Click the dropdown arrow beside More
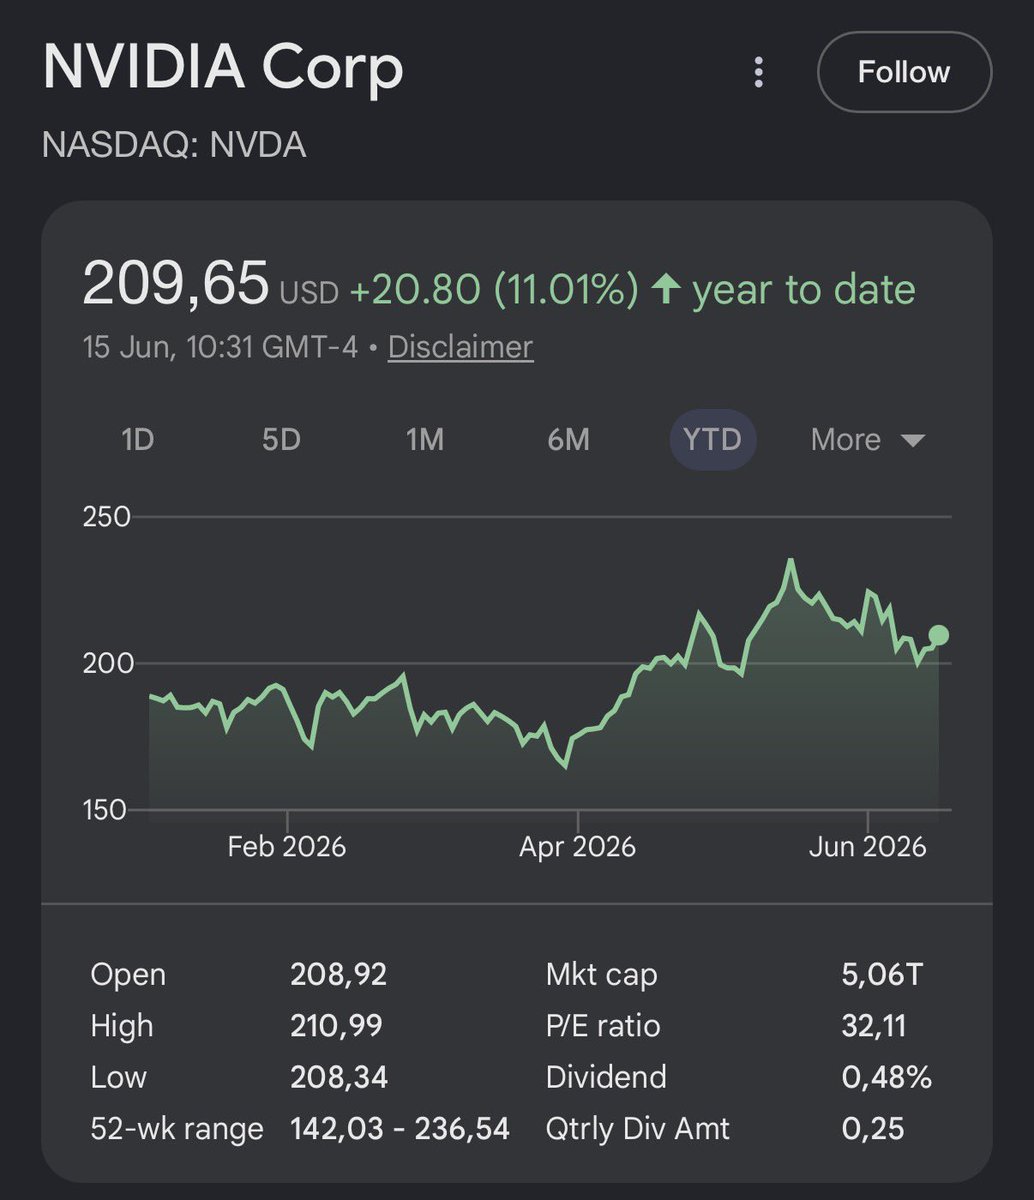Screen dimensions: 1034x1200 (x=912, y=441)
